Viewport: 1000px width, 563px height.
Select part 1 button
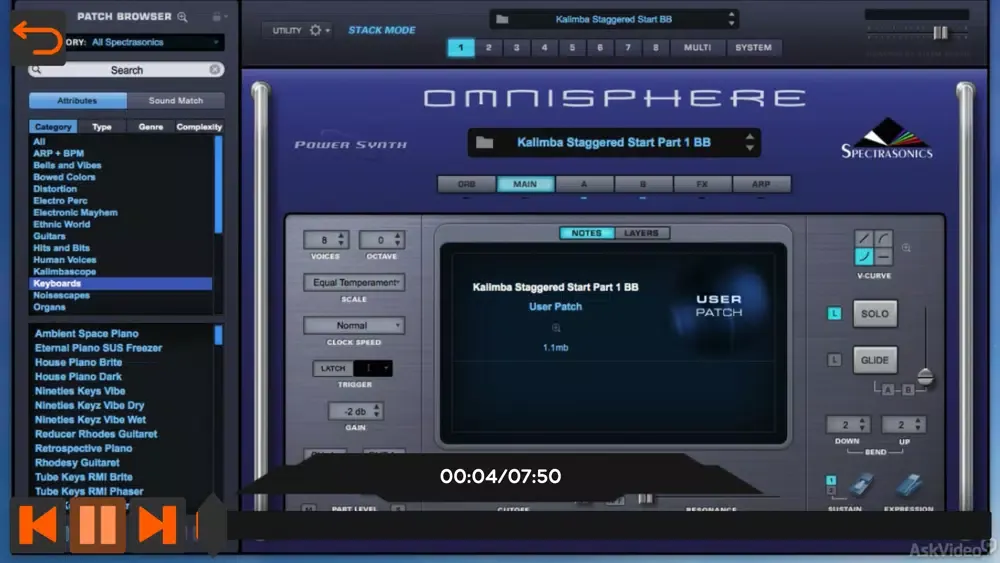(460, 47)
